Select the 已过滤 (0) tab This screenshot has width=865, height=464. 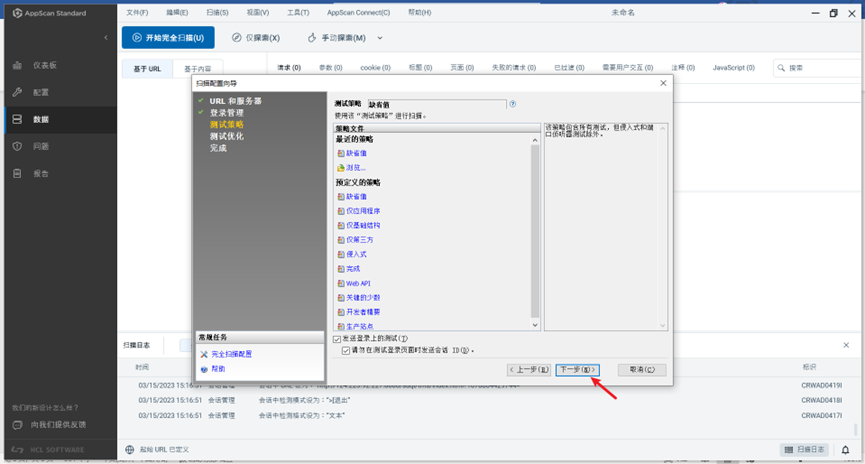pyautogui.click(x=569, y=67)
